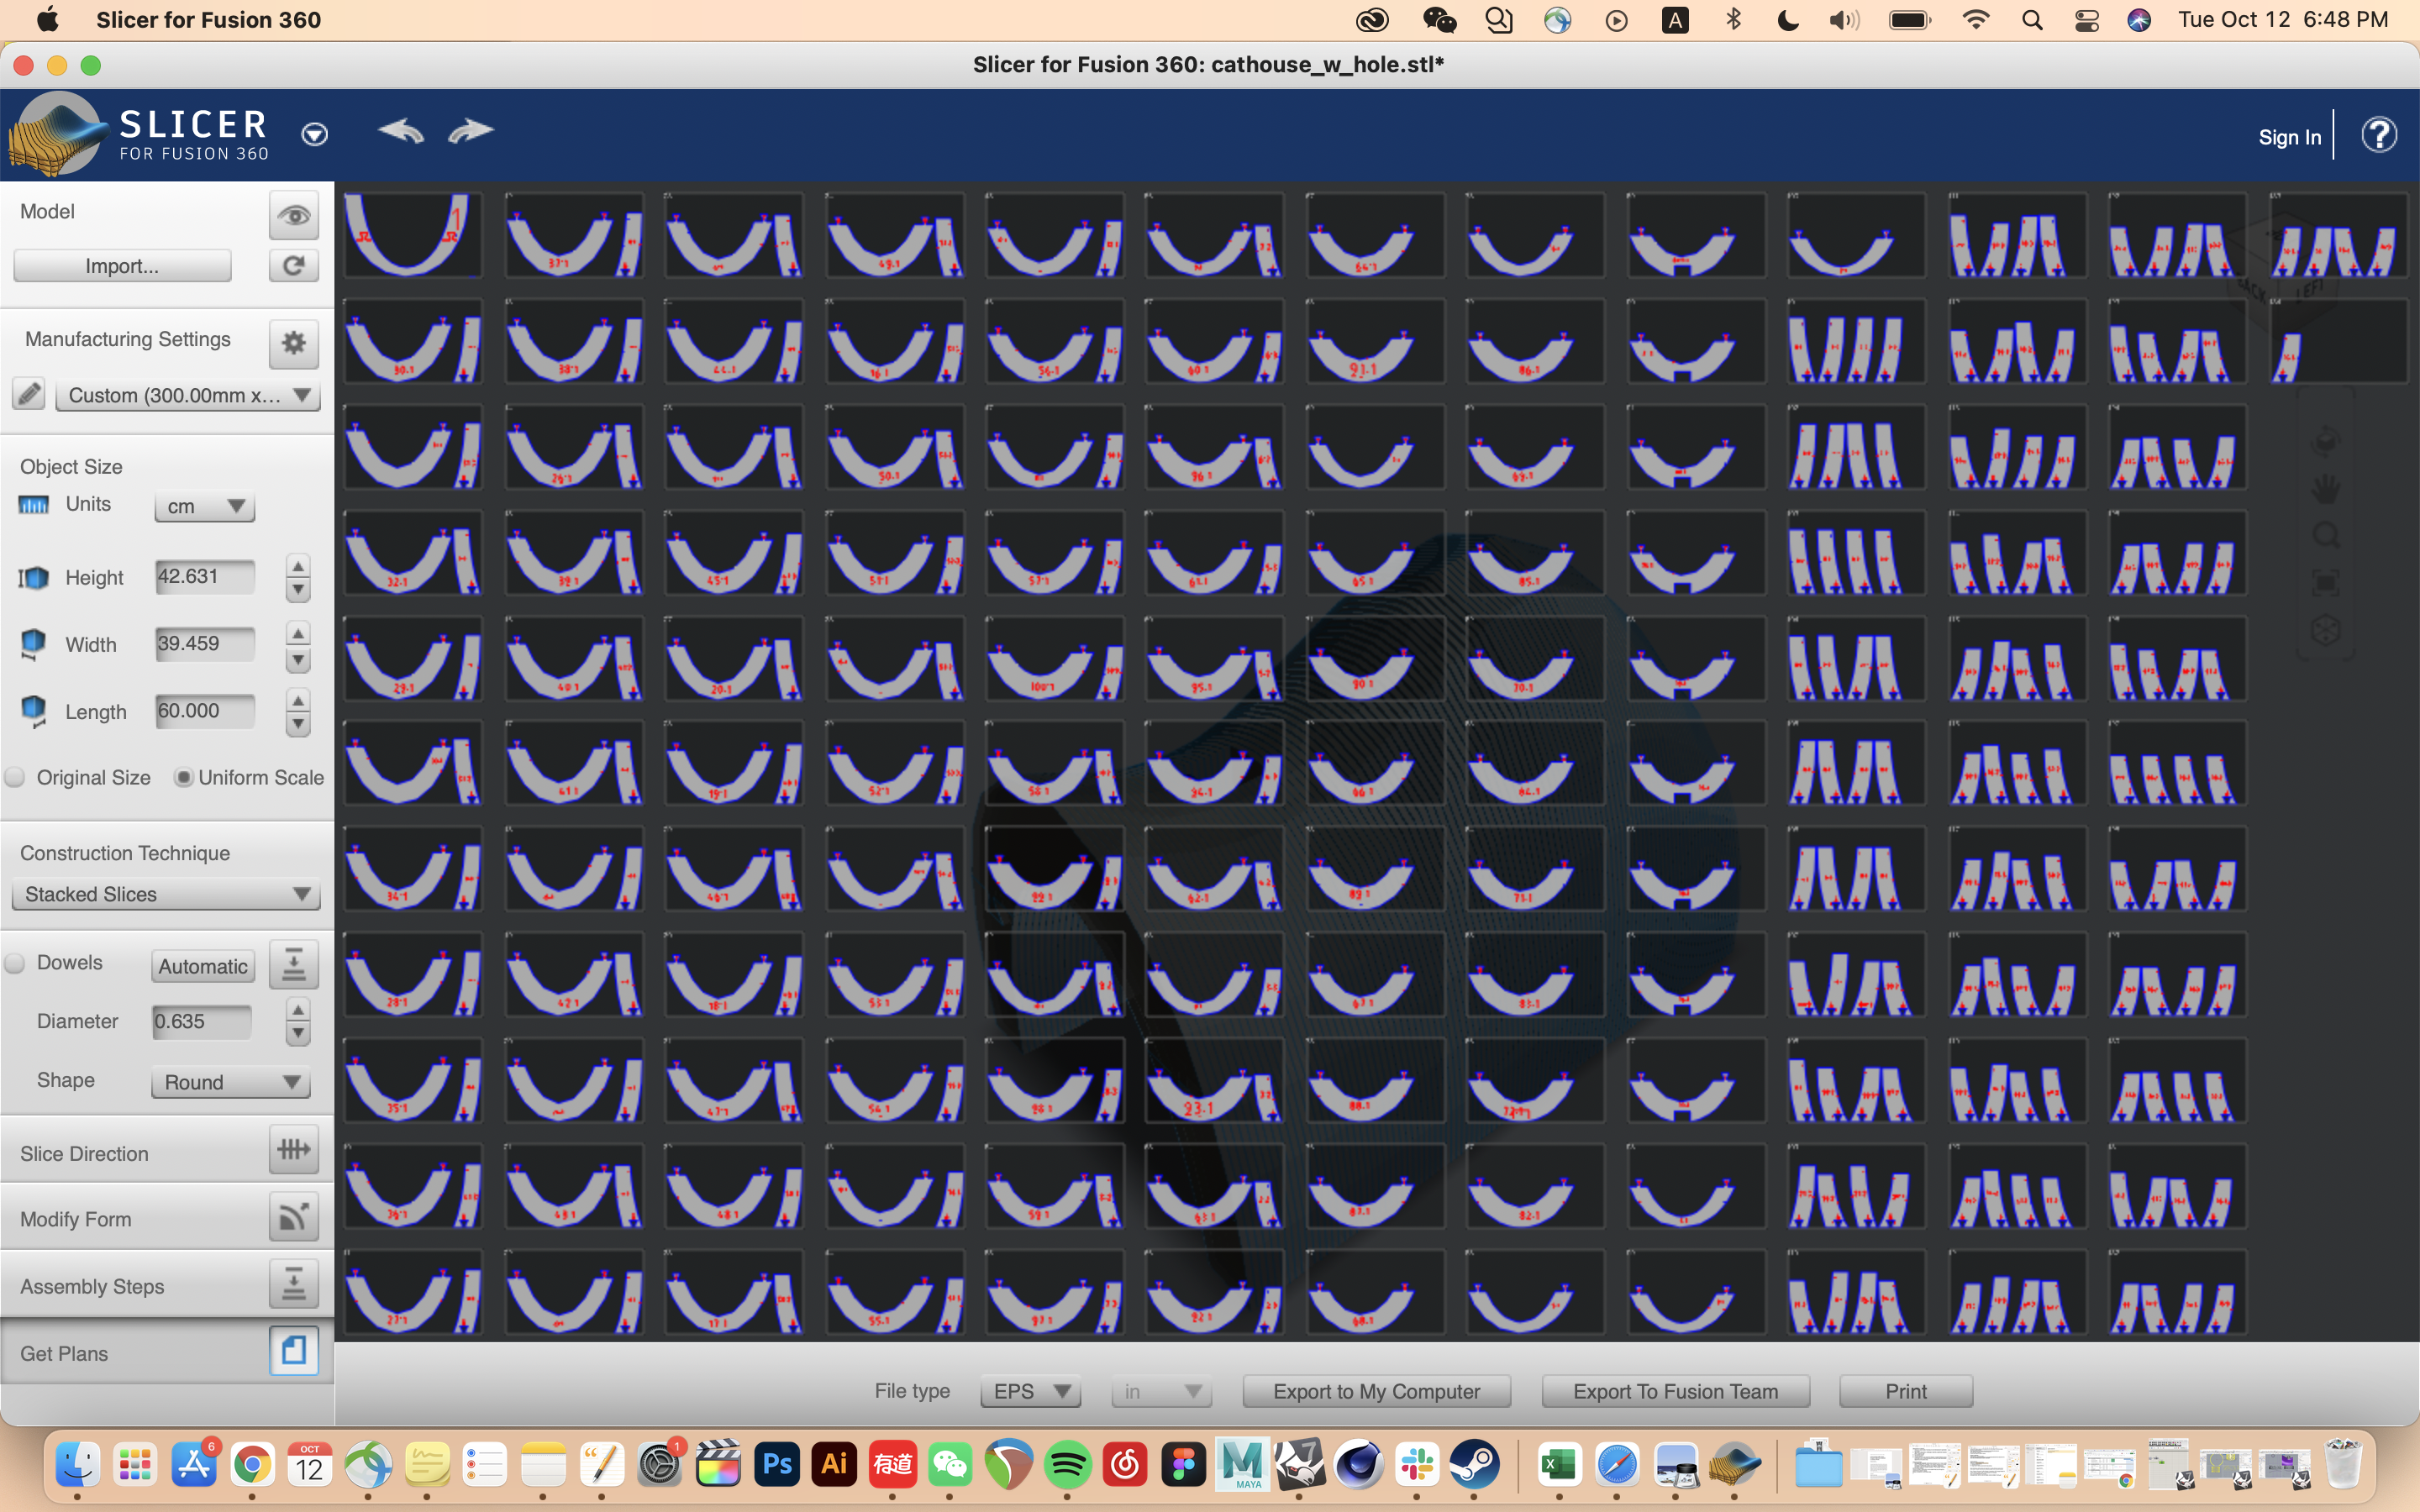Increase Length with the up stepper
This screenshot has width=2420, height=1512.
pyautogui.click(x=298, y=700)
